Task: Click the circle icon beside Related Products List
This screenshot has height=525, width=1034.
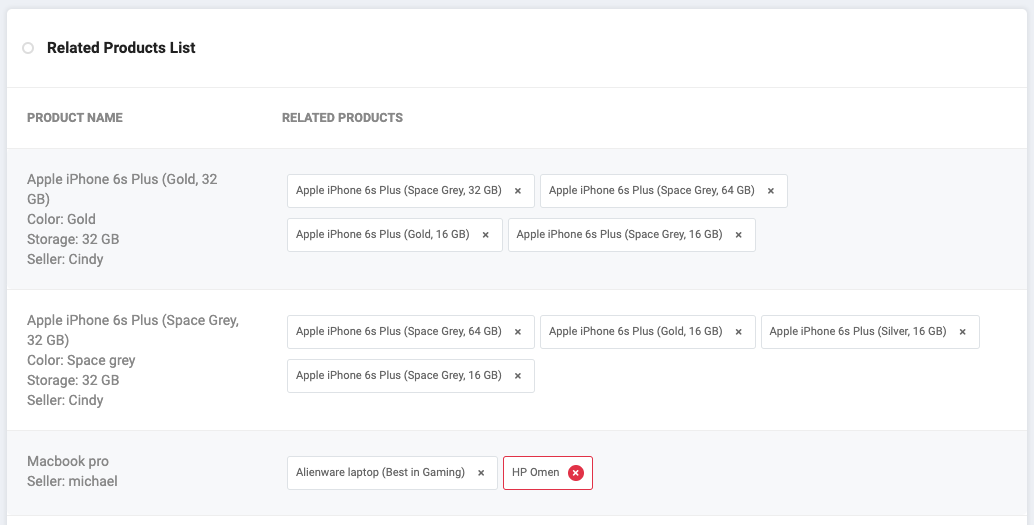Action: point(28,48)
